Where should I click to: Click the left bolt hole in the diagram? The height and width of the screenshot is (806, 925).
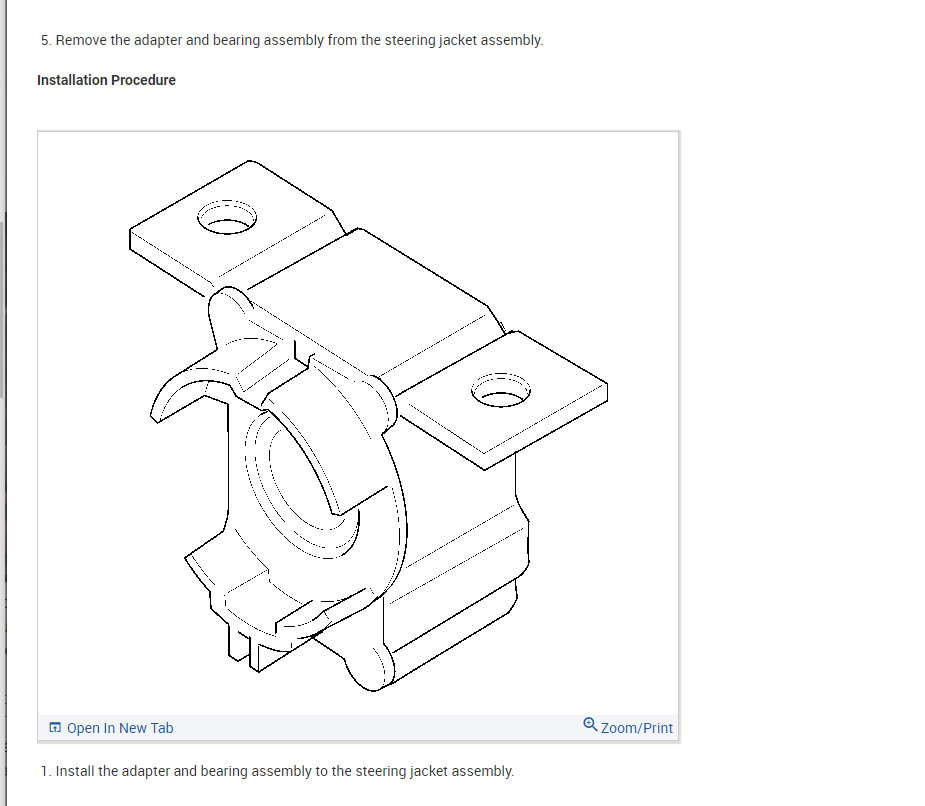227,217
